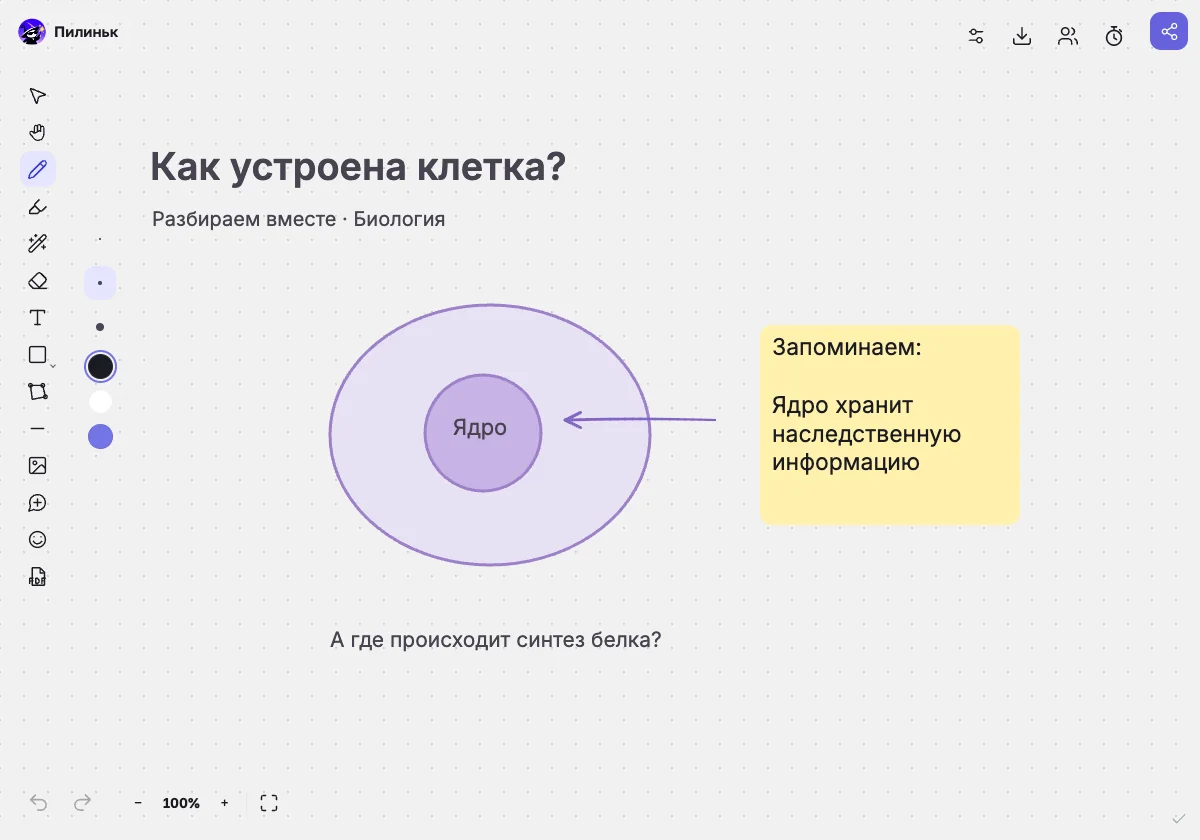This screenshot has width=1200, height=840.
Task: Zoom out with the minus button
Action: [x=138, y=803]
